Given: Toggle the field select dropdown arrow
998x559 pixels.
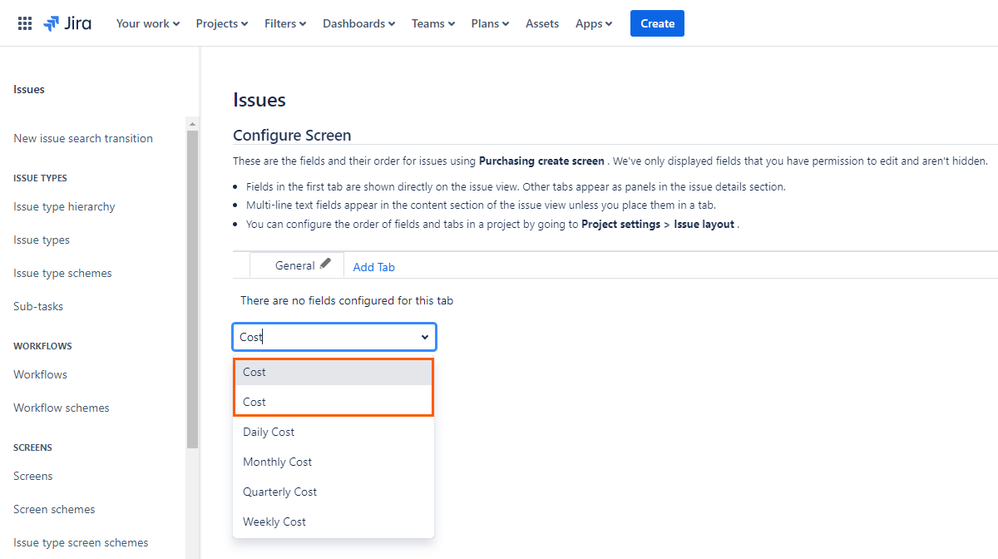Looking at the screenshot, I should 425,337.
